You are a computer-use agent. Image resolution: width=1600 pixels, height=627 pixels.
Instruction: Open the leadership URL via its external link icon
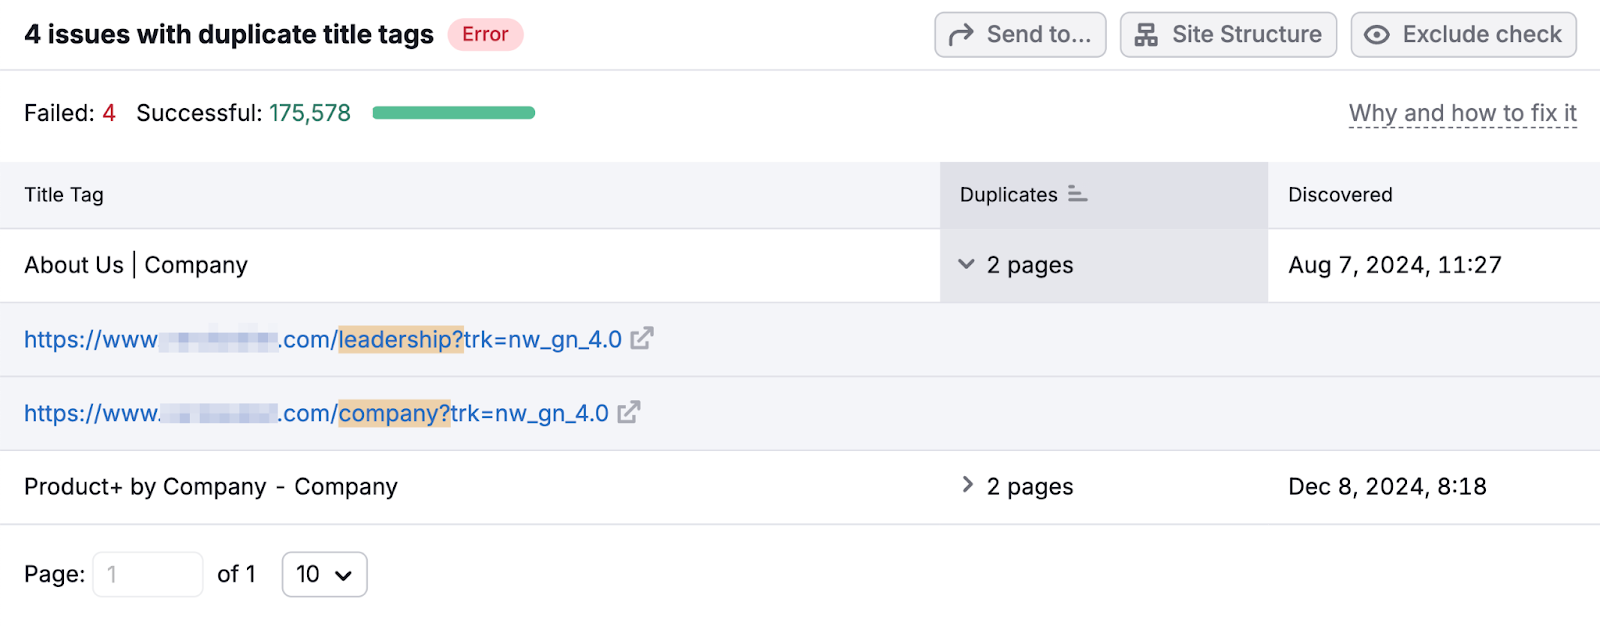[643, 339]
